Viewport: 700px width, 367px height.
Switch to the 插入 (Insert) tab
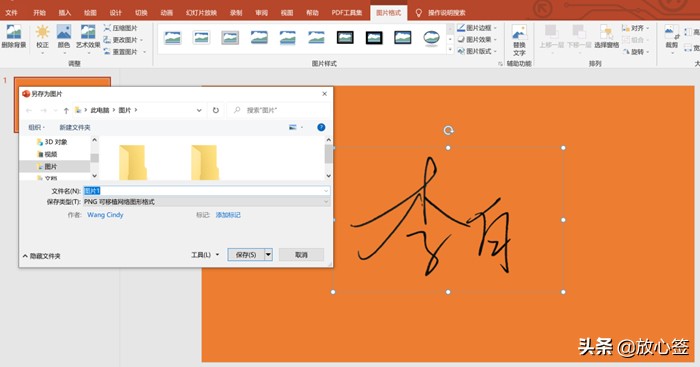tap(65, 13)
